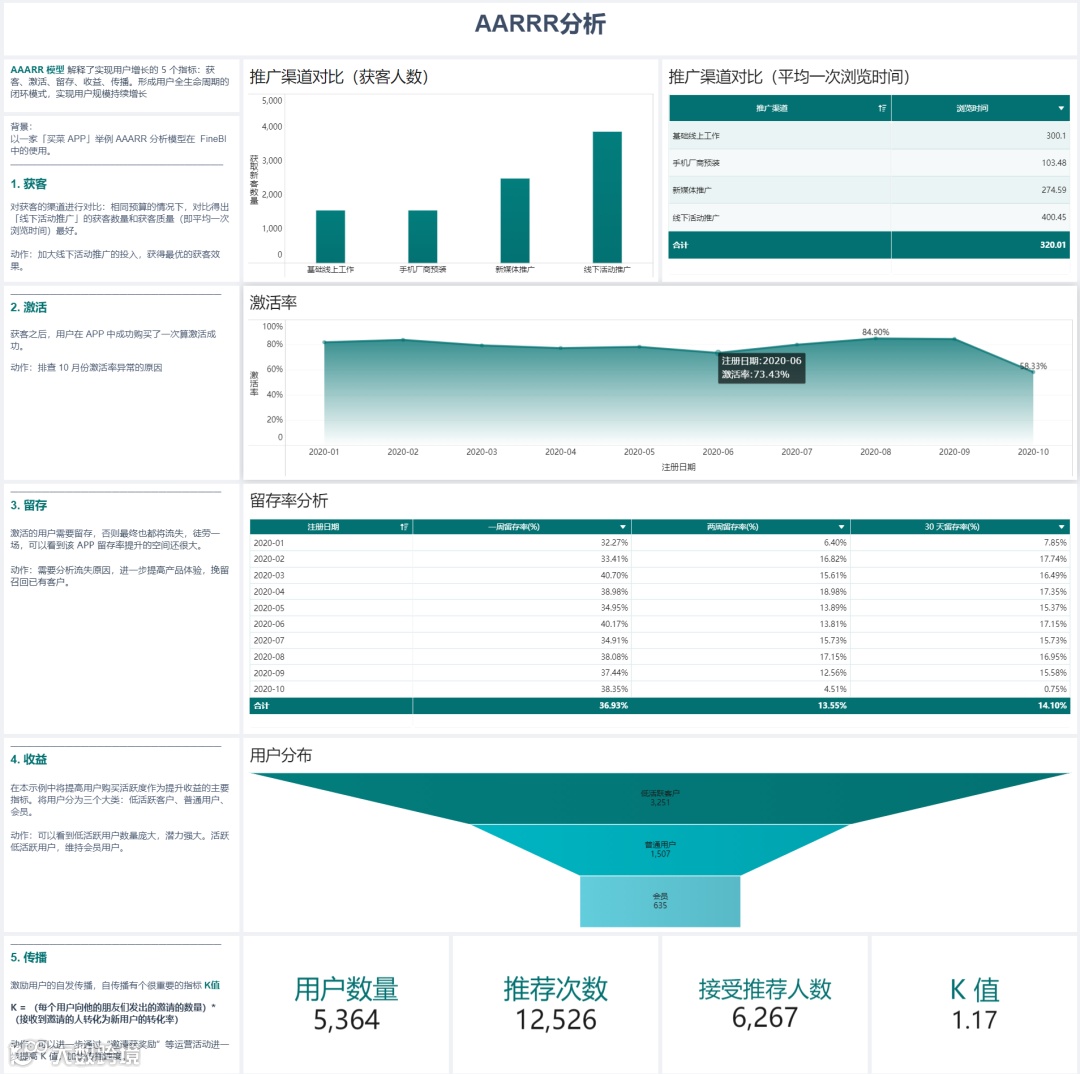This screenshot has height=1074, width=1080.
Task: Click the 3. 留存 section heading
Action: click(28, 505)
